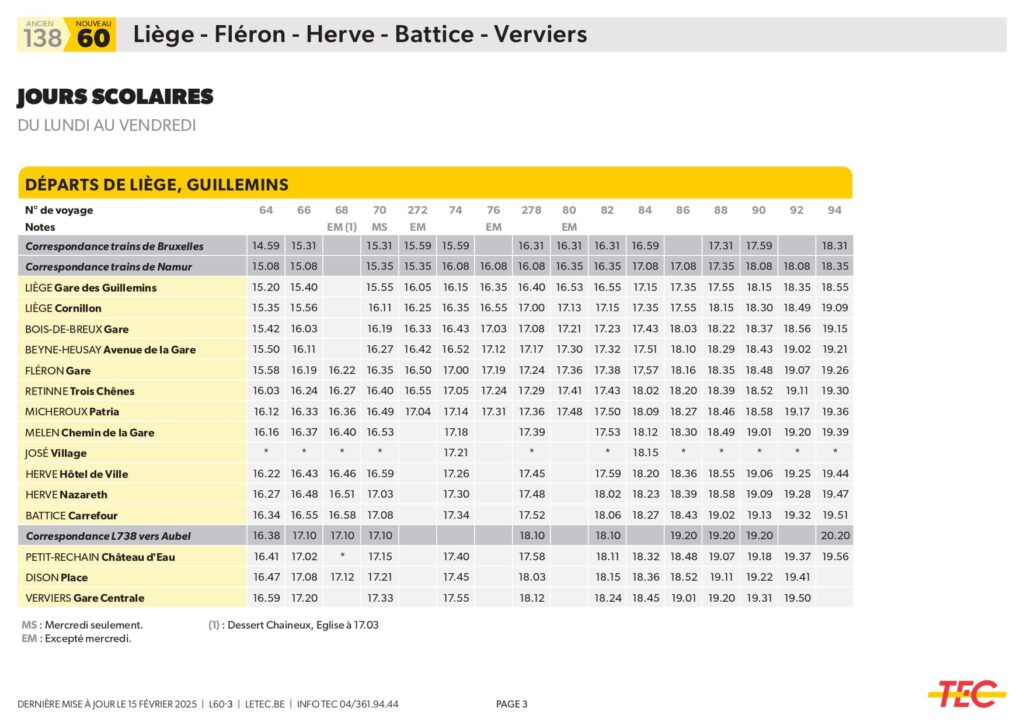Click the Liège Gare des Guillemins stop
Viewport: 1024px width, 725px height.
[x=91, y=288]
